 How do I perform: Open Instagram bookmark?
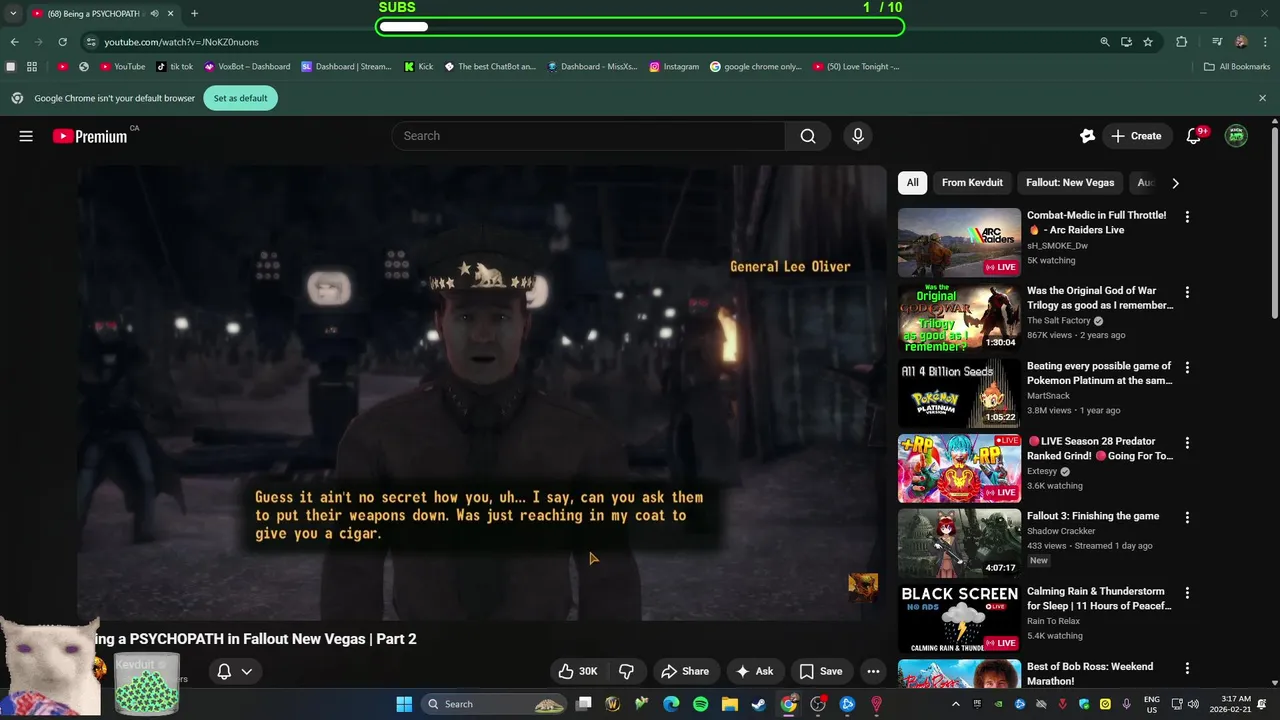point(674,67)
